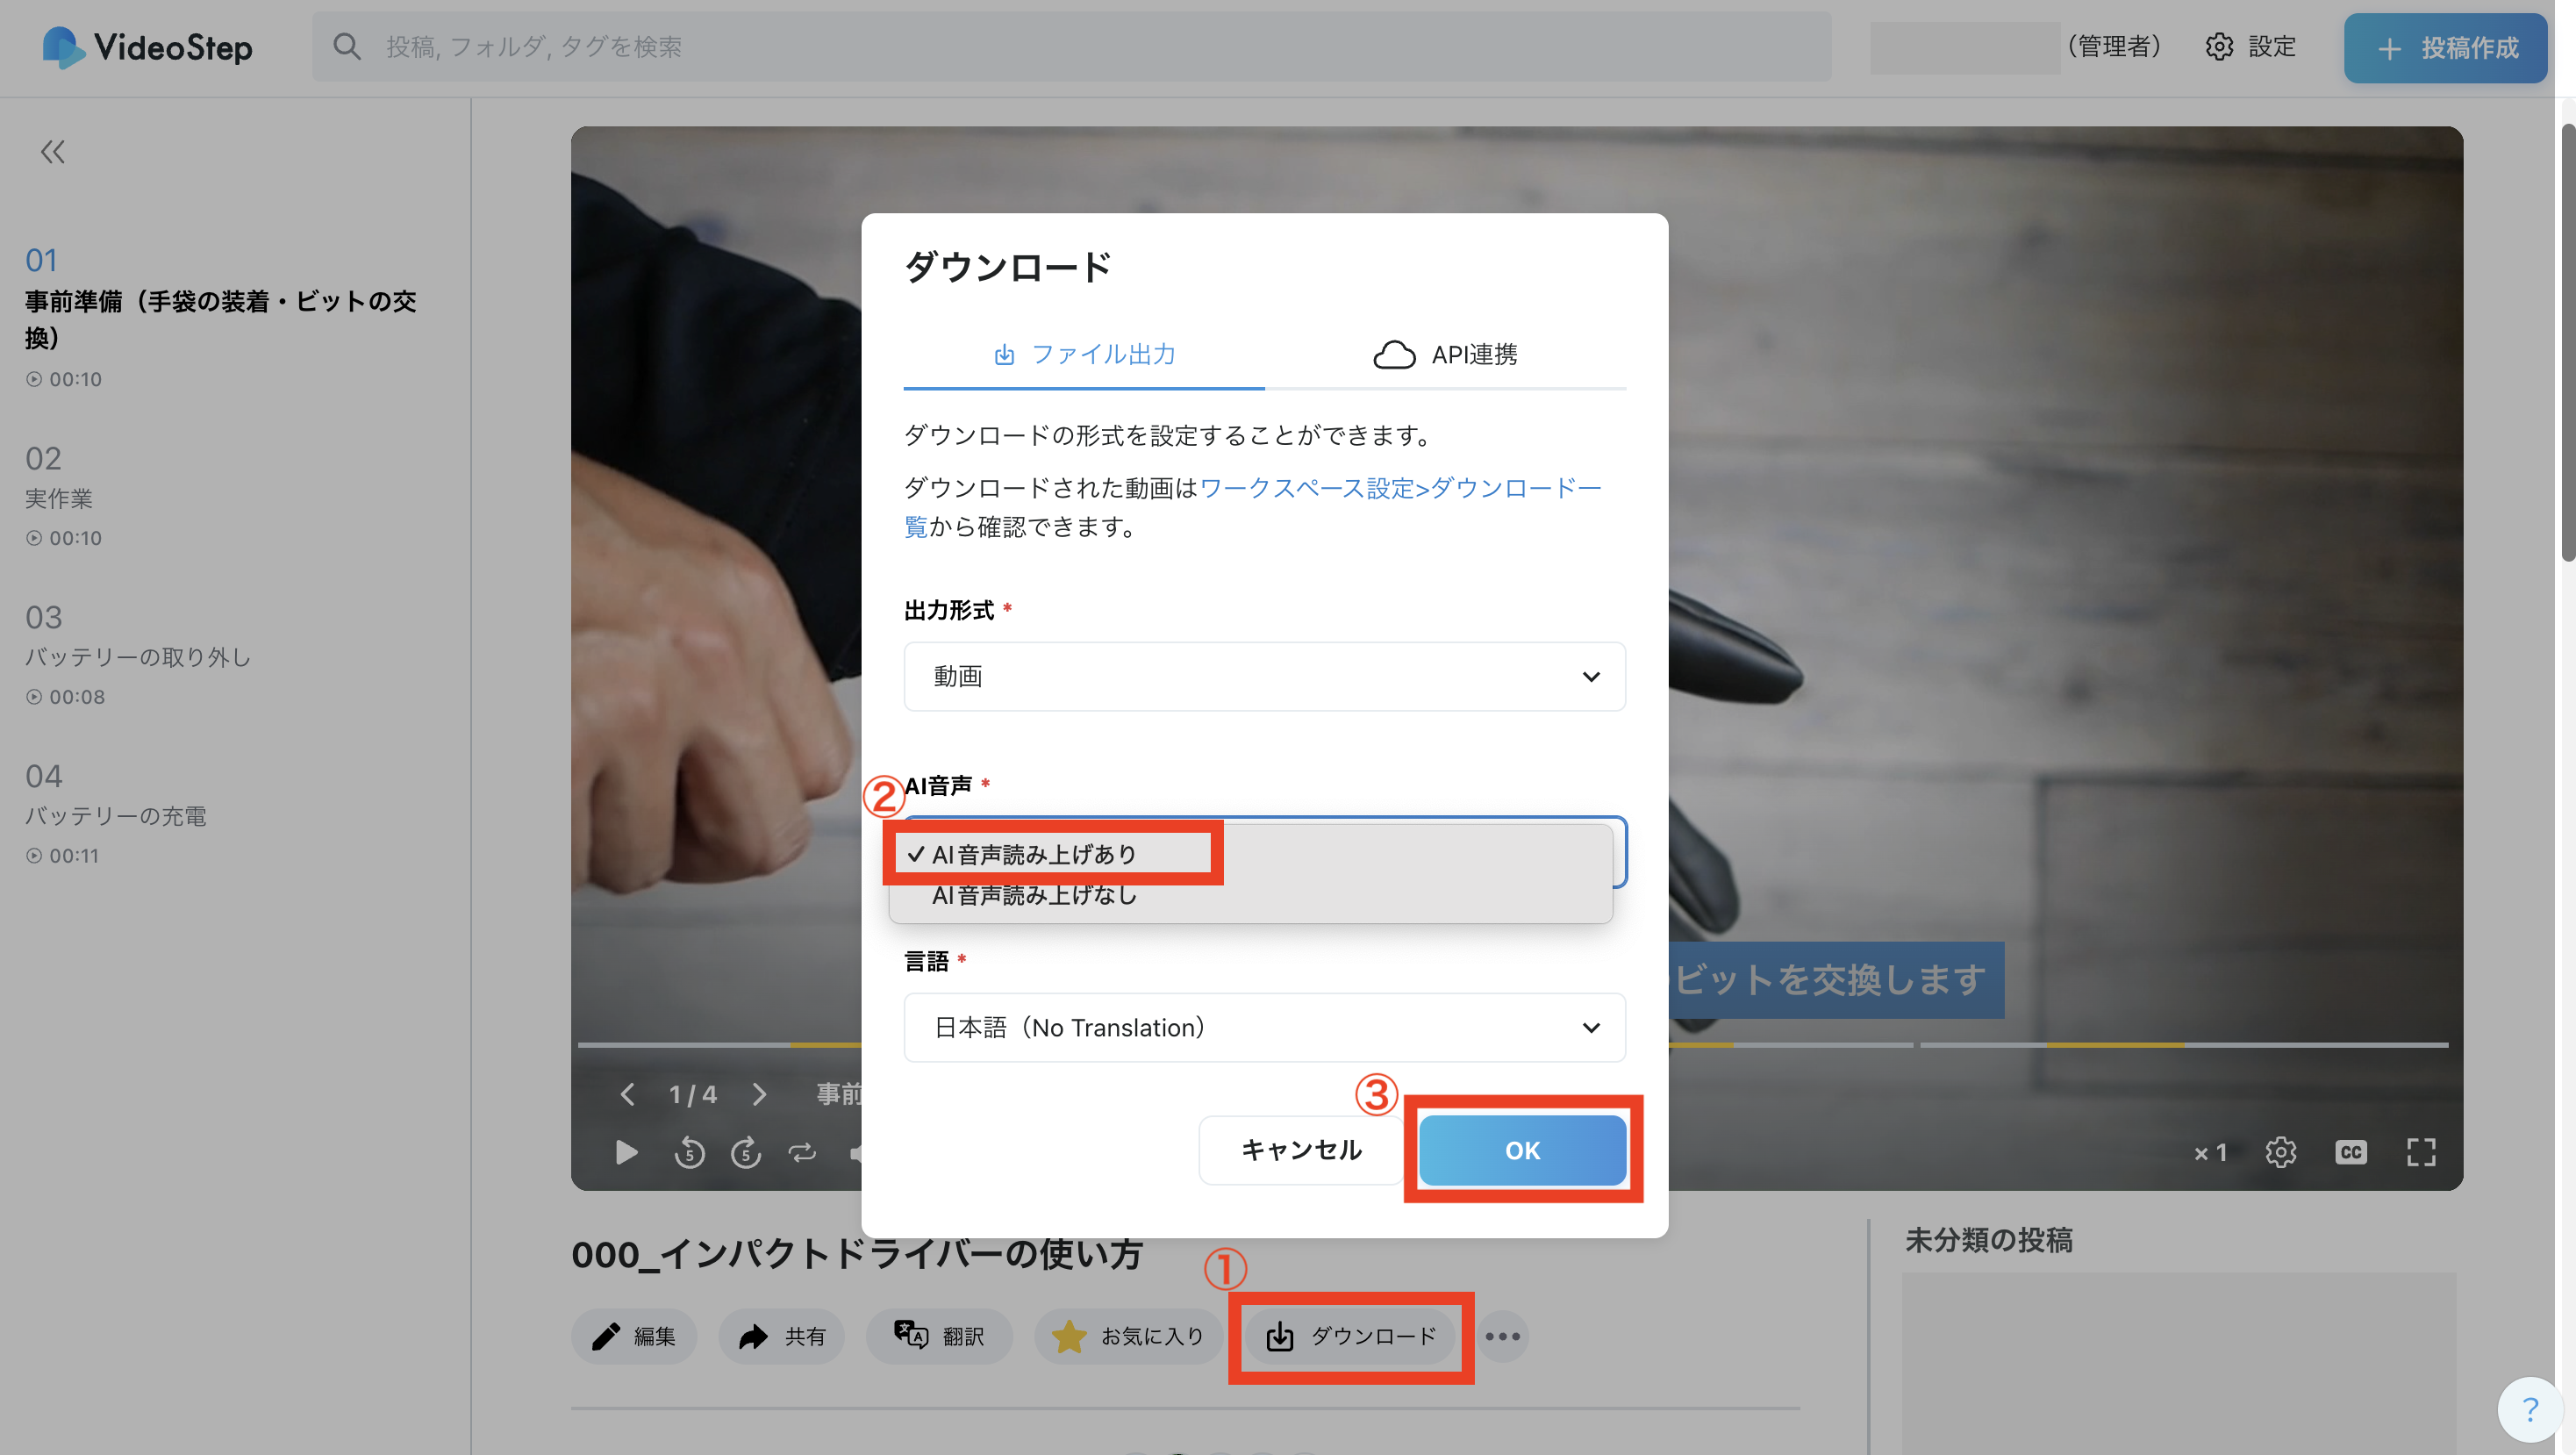Toggle closed captions CC icon

point(2350,1152)
